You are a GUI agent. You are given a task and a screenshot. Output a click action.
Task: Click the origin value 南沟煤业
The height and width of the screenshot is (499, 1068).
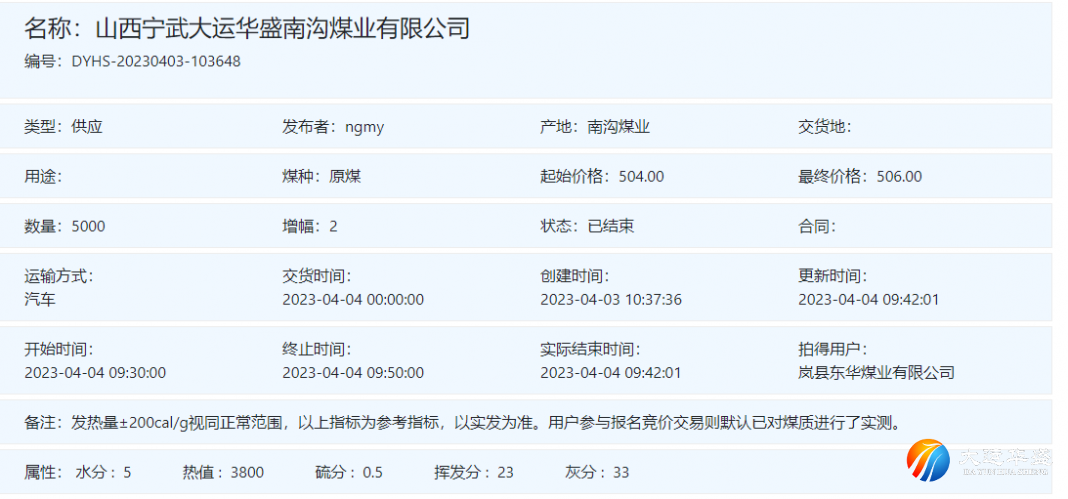[x=619, y=127]
